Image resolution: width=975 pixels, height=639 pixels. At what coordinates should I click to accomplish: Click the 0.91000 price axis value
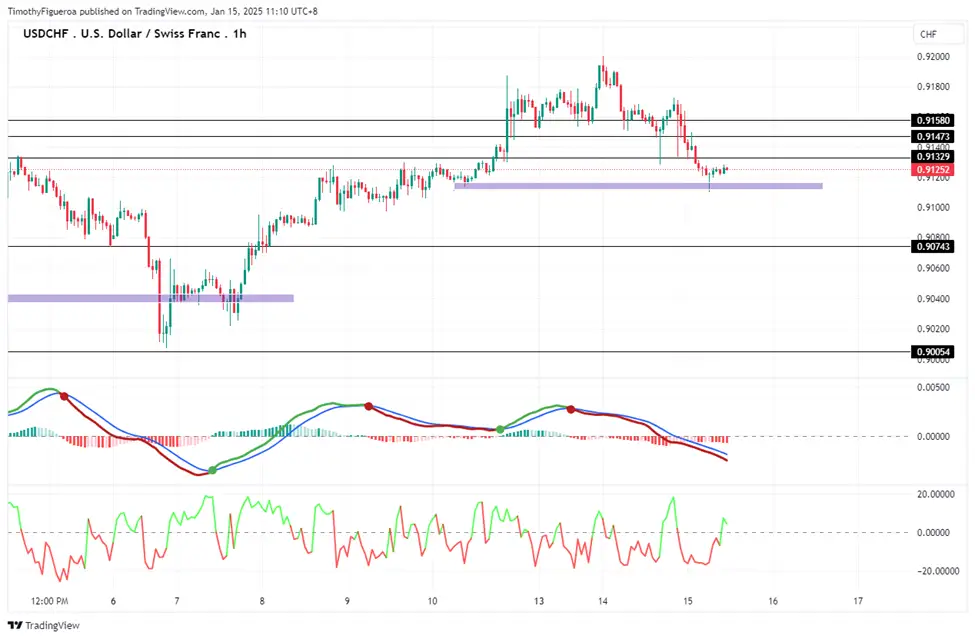pyautogui.click(x=933, y=208)
